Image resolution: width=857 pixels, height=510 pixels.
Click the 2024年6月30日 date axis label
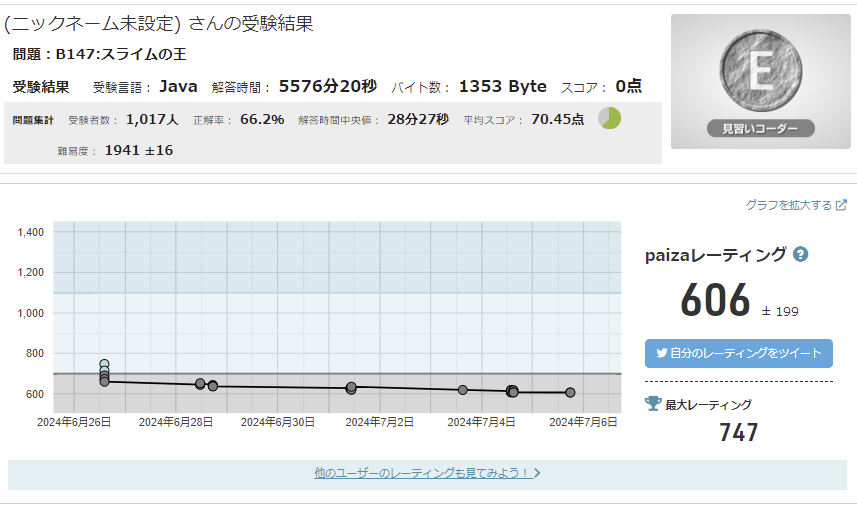point(277,422)
